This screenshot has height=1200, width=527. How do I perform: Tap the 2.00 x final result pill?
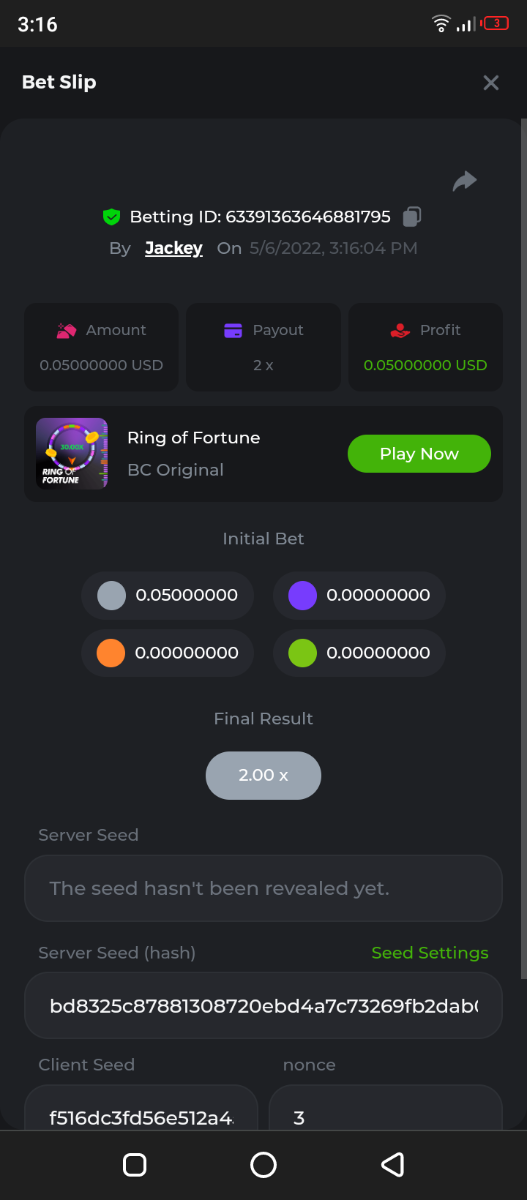[x=263, y=775]
